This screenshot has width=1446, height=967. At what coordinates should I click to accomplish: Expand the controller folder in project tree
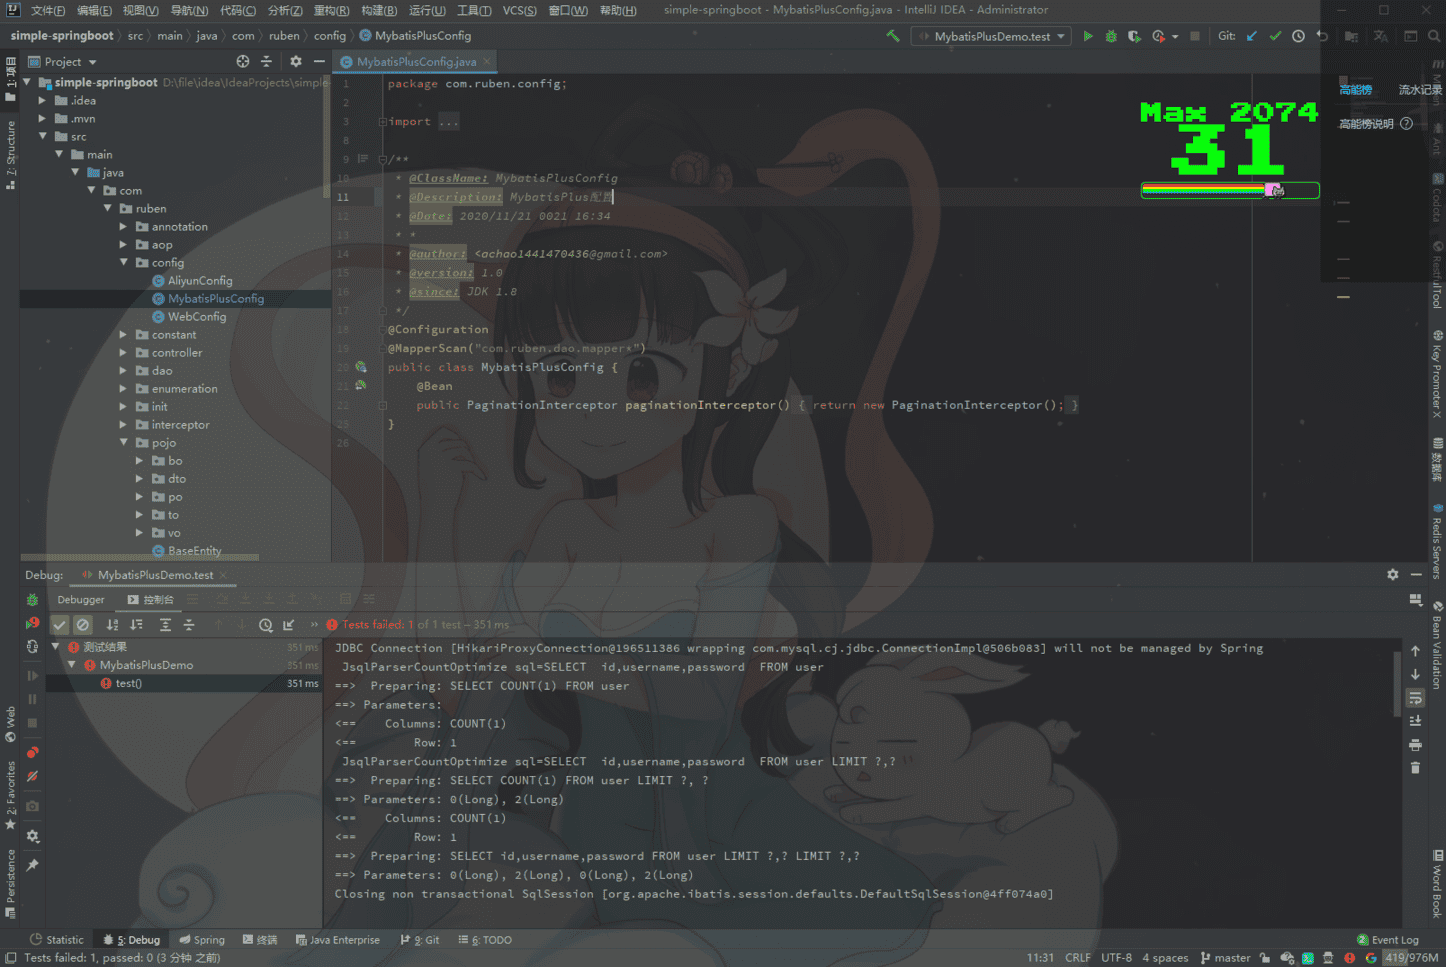tap(124, 353)
